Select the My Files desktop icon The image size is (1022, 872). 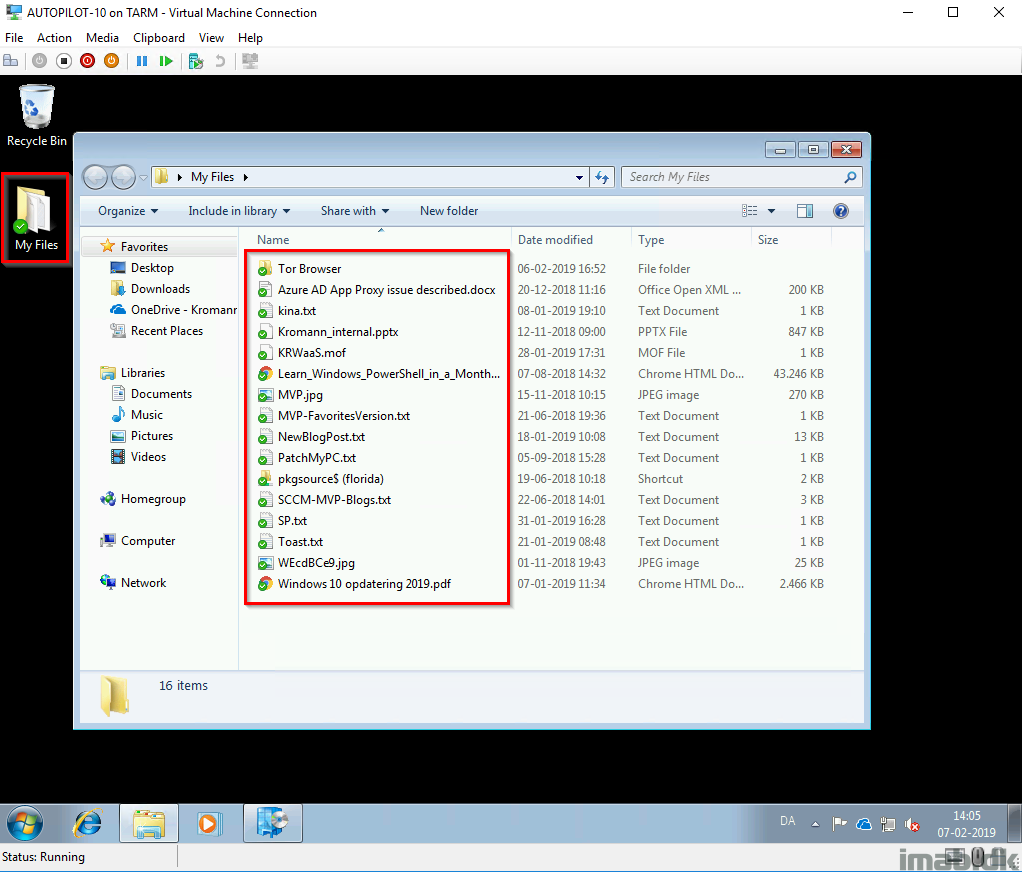(36, 218)
